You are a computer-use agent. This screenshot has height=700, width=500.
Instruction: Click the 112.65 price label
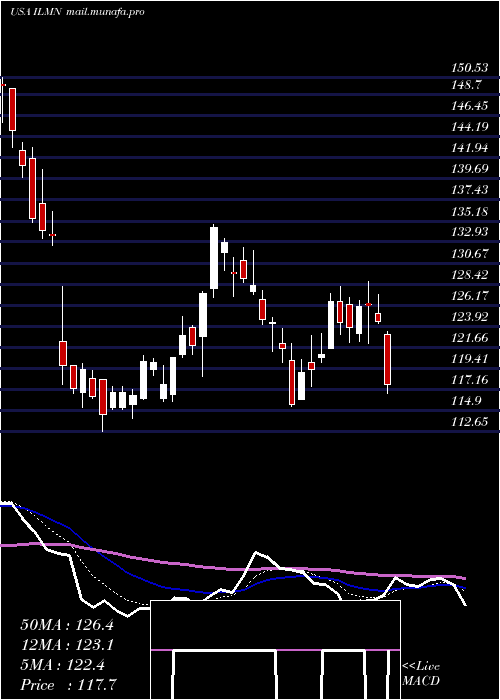469,422
